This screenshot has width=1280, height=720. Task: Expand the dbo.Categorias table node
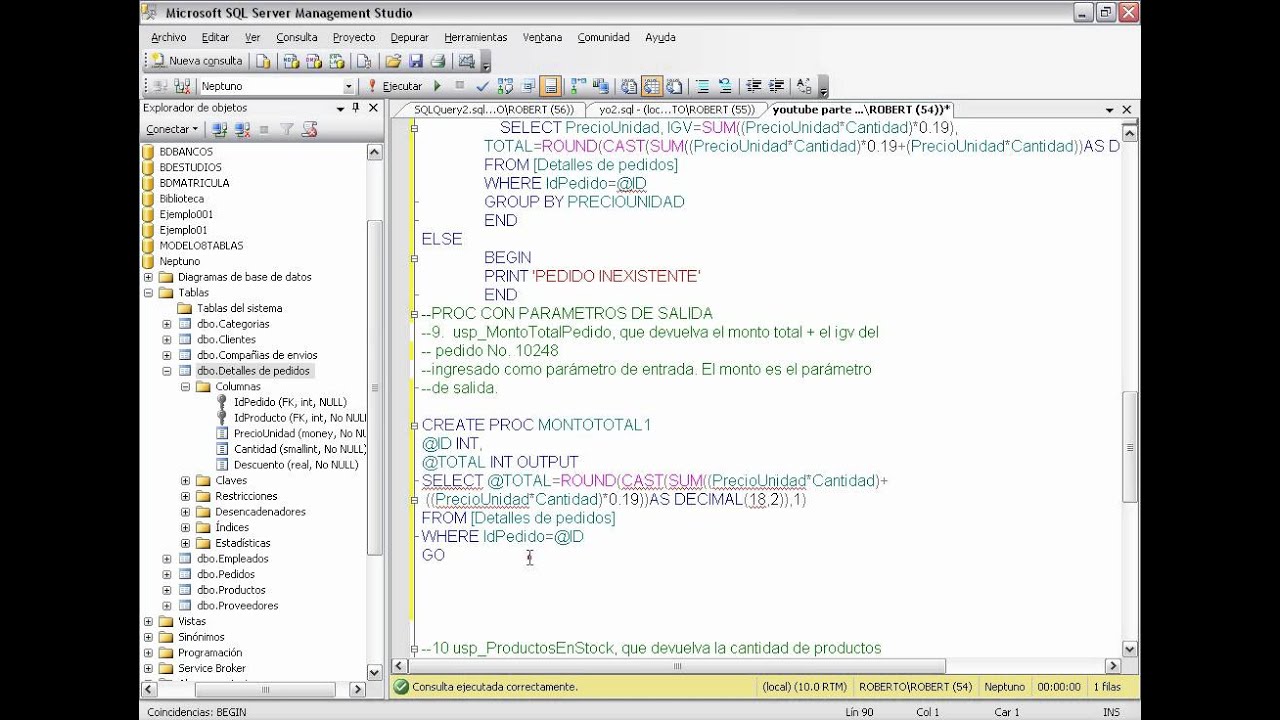pyautogui.click(x=167, y=324)
